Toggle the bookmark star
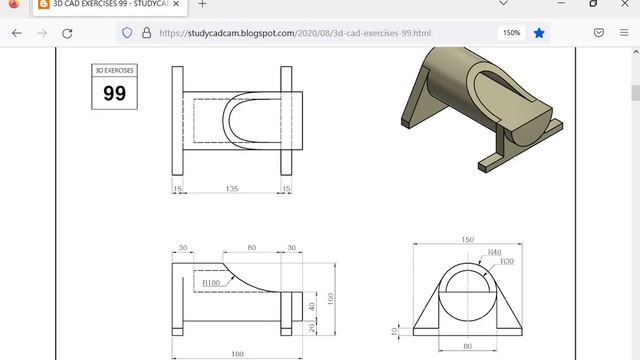 [539, 33]
